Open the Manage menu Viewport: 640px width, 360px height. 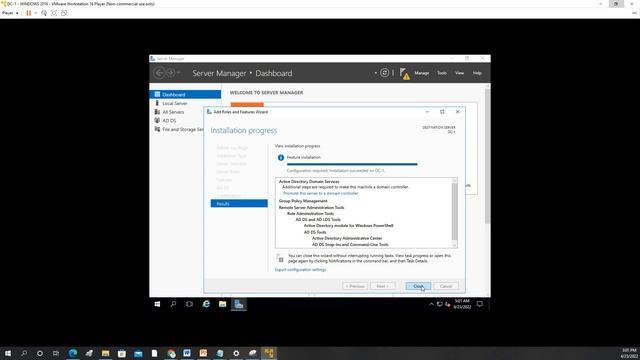pyautogui.click(x=422, y=73)
